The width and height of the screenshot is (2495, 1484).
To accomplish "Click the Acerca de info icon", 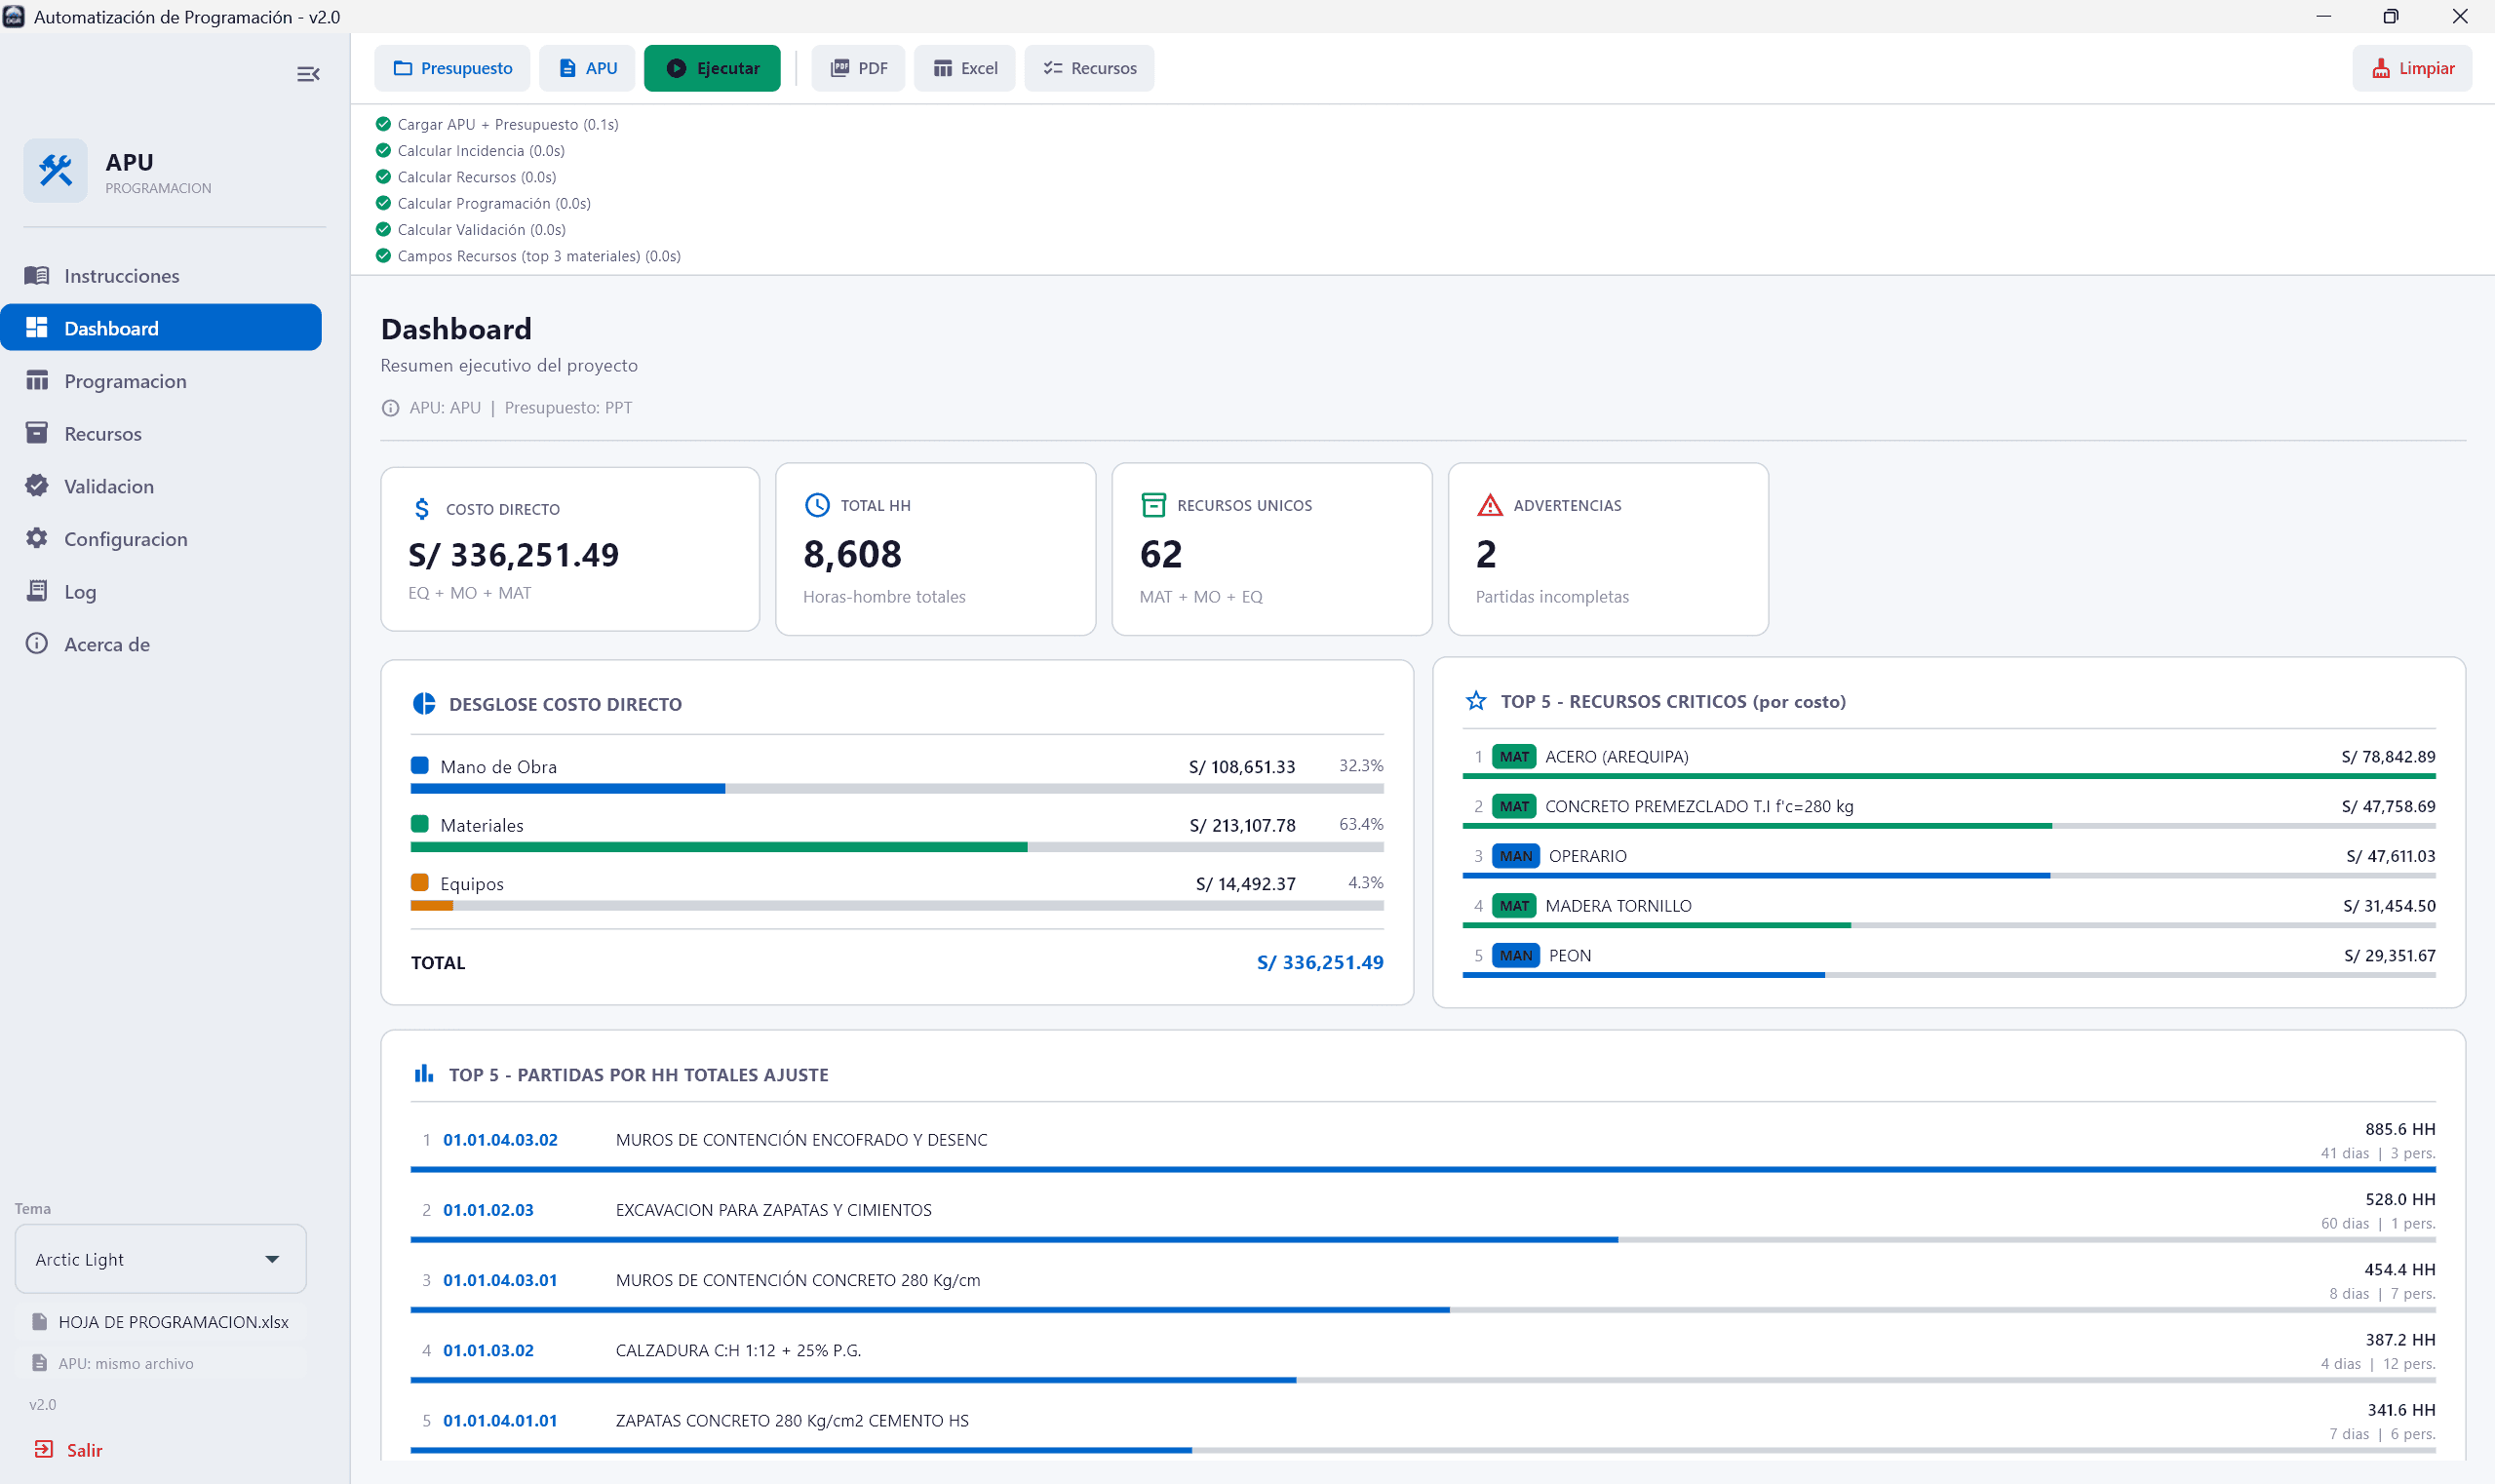I will tap(36, 643).
